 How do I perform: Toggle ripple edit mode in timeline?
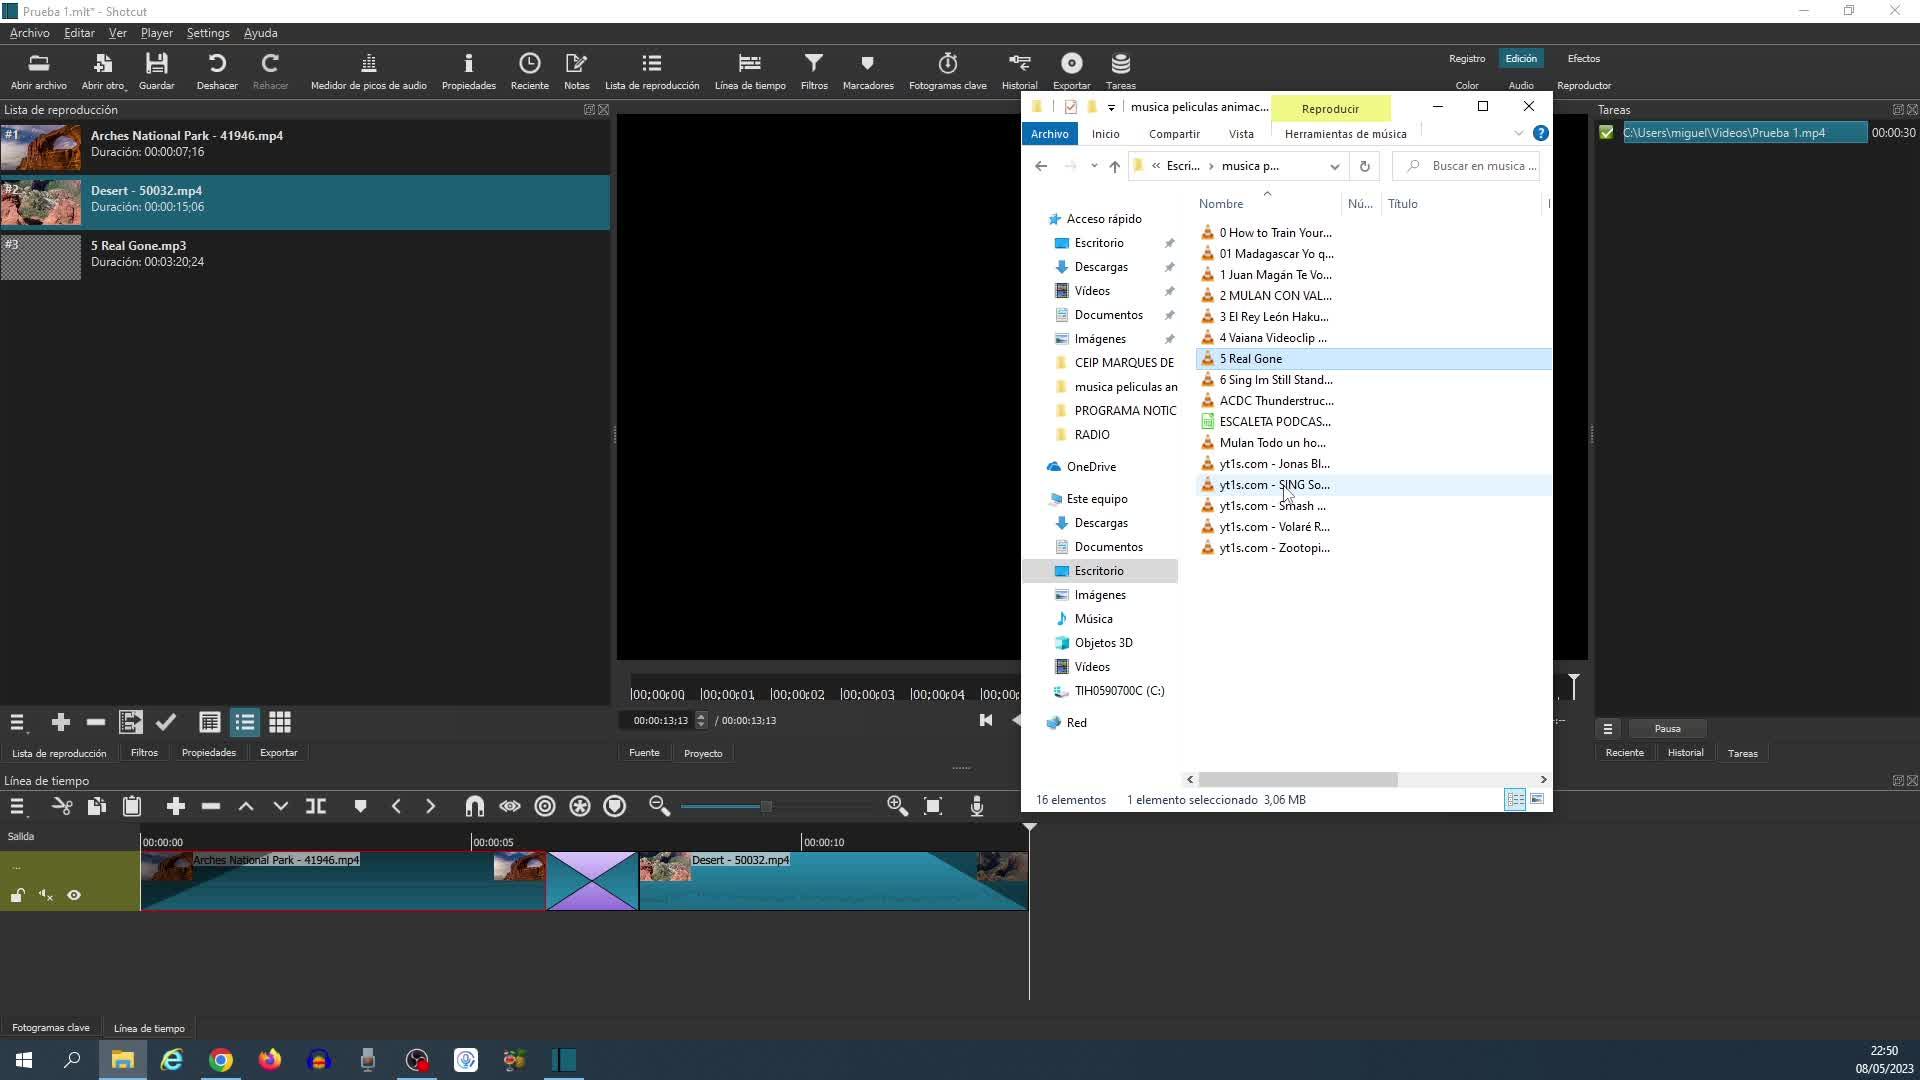tap(545, 807)
